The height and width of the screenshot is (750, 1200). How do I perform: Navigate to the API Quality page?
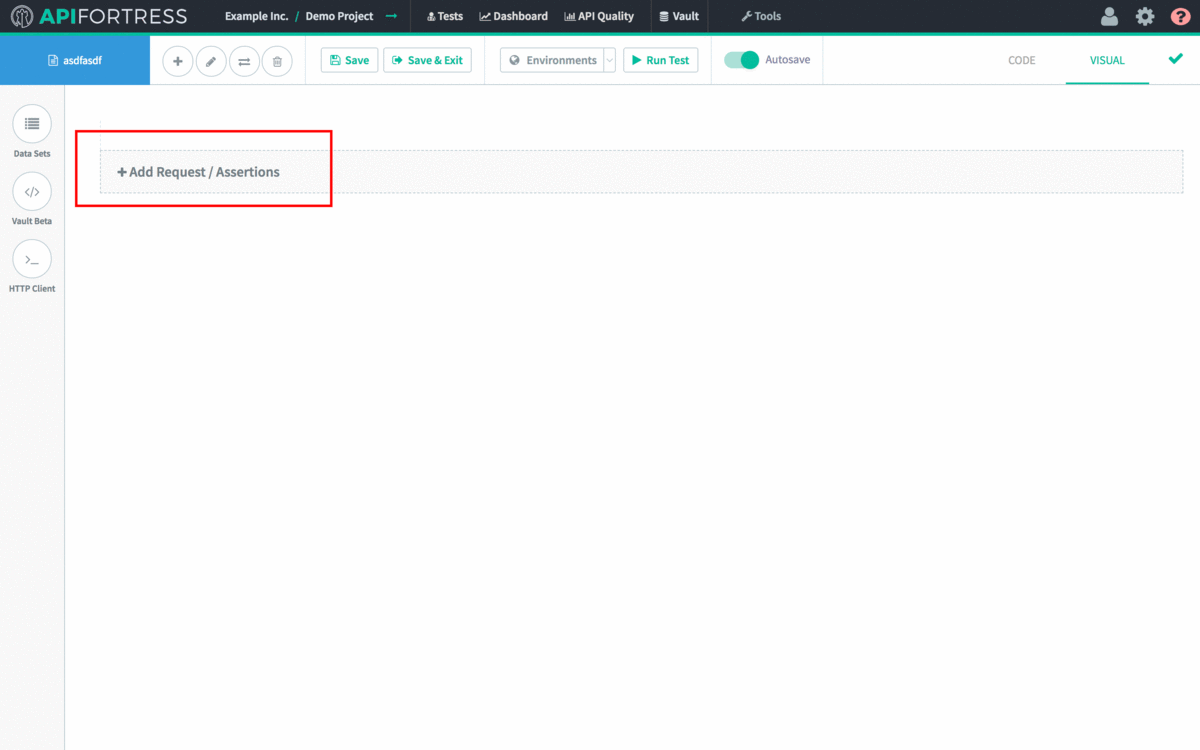click(599, 16)
